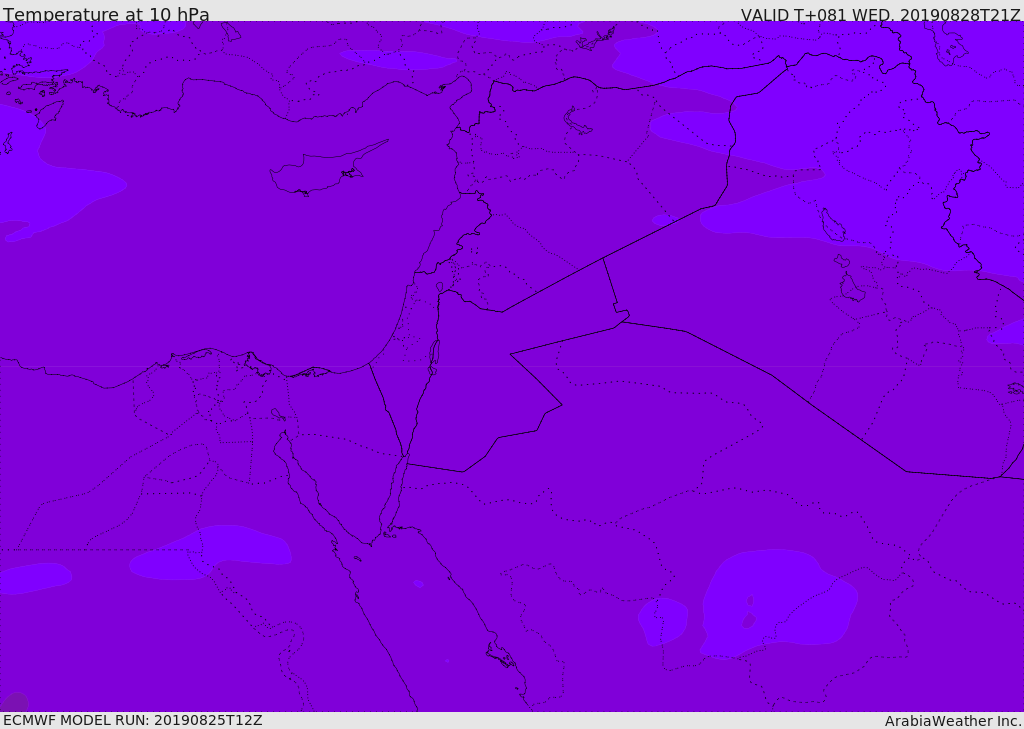This screenshot has width=1024, height=729.
Task: Click the 'ArabiaWeather Inc.' credit text
Action: click(x=954, y=721)
